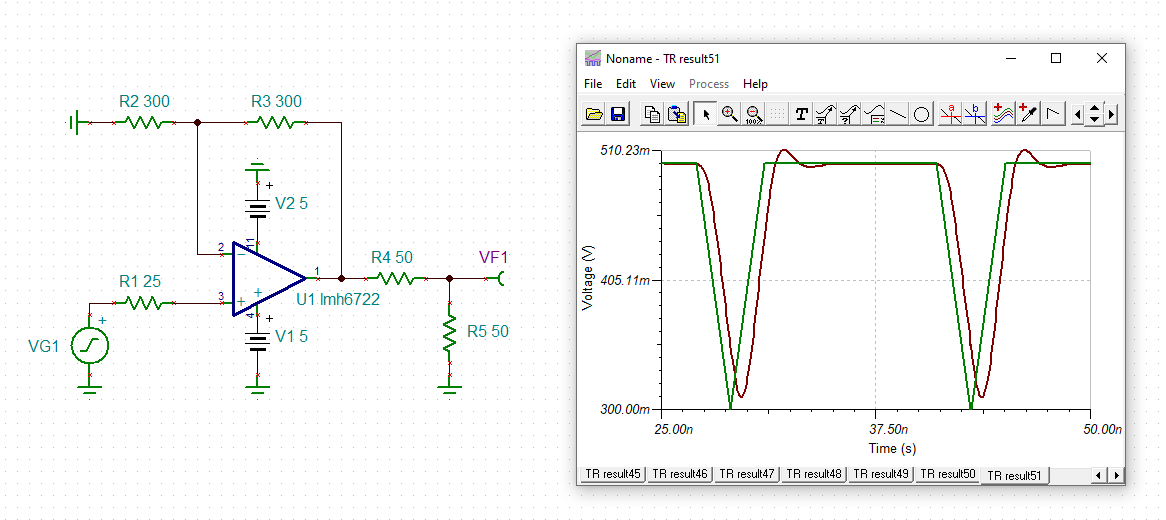Image resolution: width=1166 pixels, height=520 pixels.
Task: Toggle the grid dots icon
Action: [777, 114]
